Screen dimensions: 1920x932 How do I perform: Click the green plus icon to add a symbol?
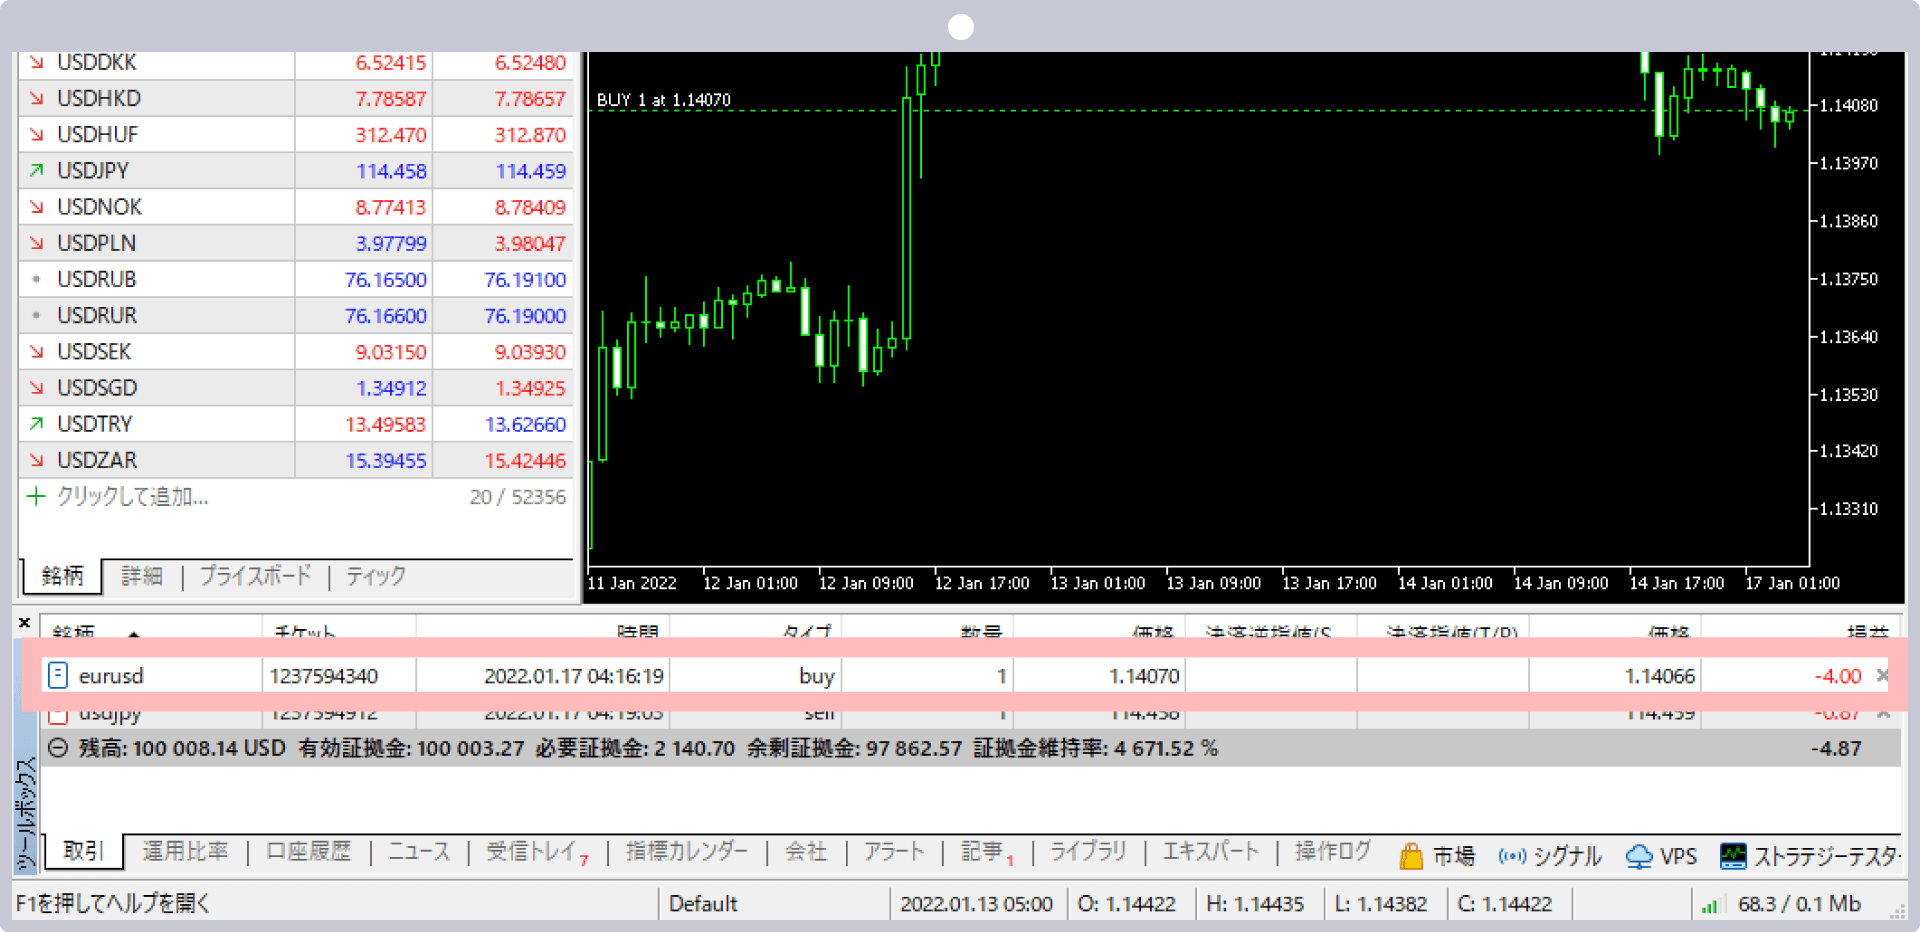click(36, 496)
